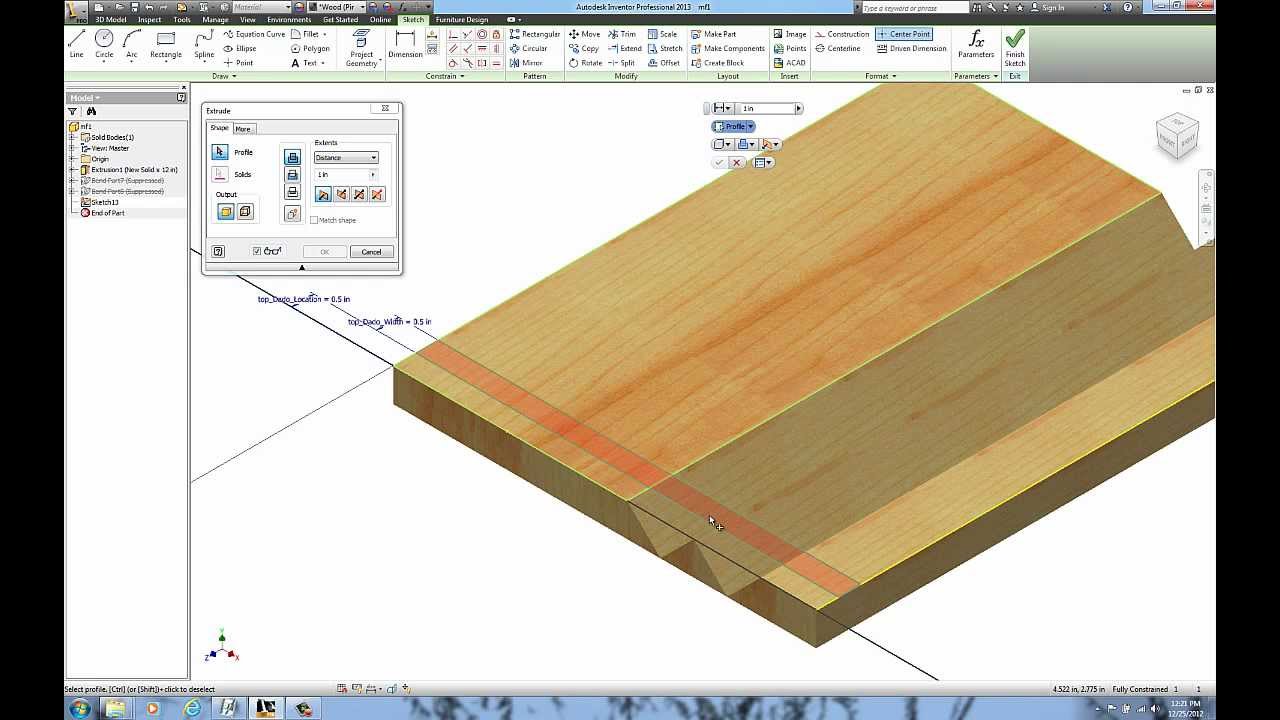1280x720 pixels.
Task: Expand the Extrusion1 tree node
Action: click(x=72, y=170)
